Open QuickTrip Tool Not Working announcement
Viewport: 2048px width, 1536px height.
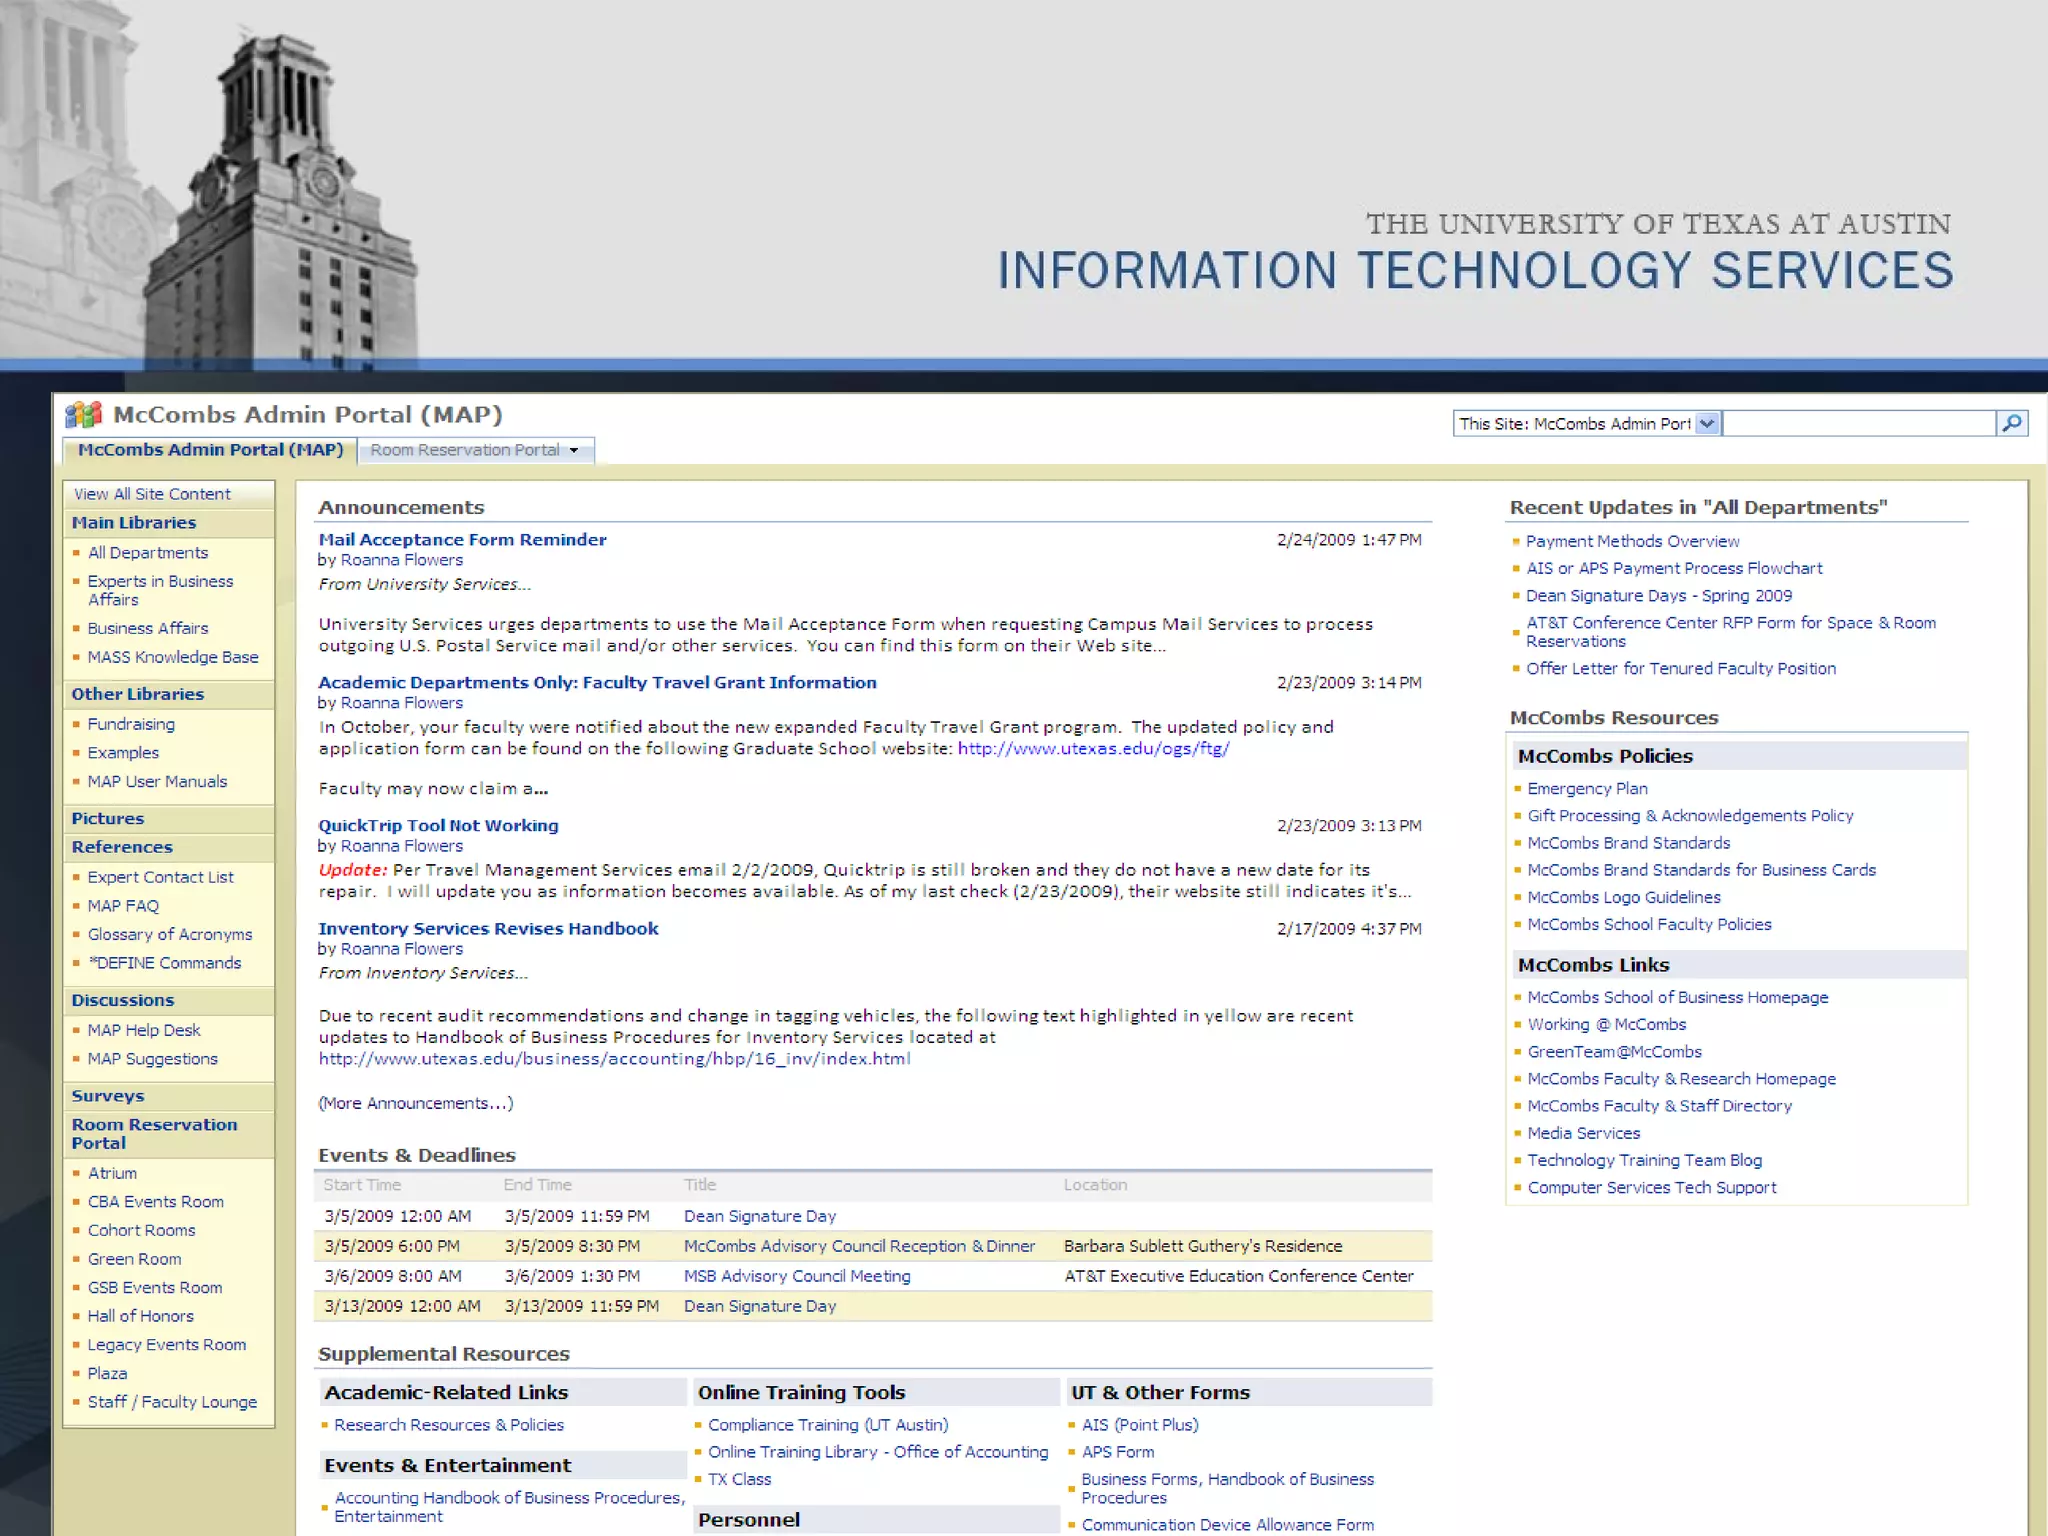coord(438,826)
